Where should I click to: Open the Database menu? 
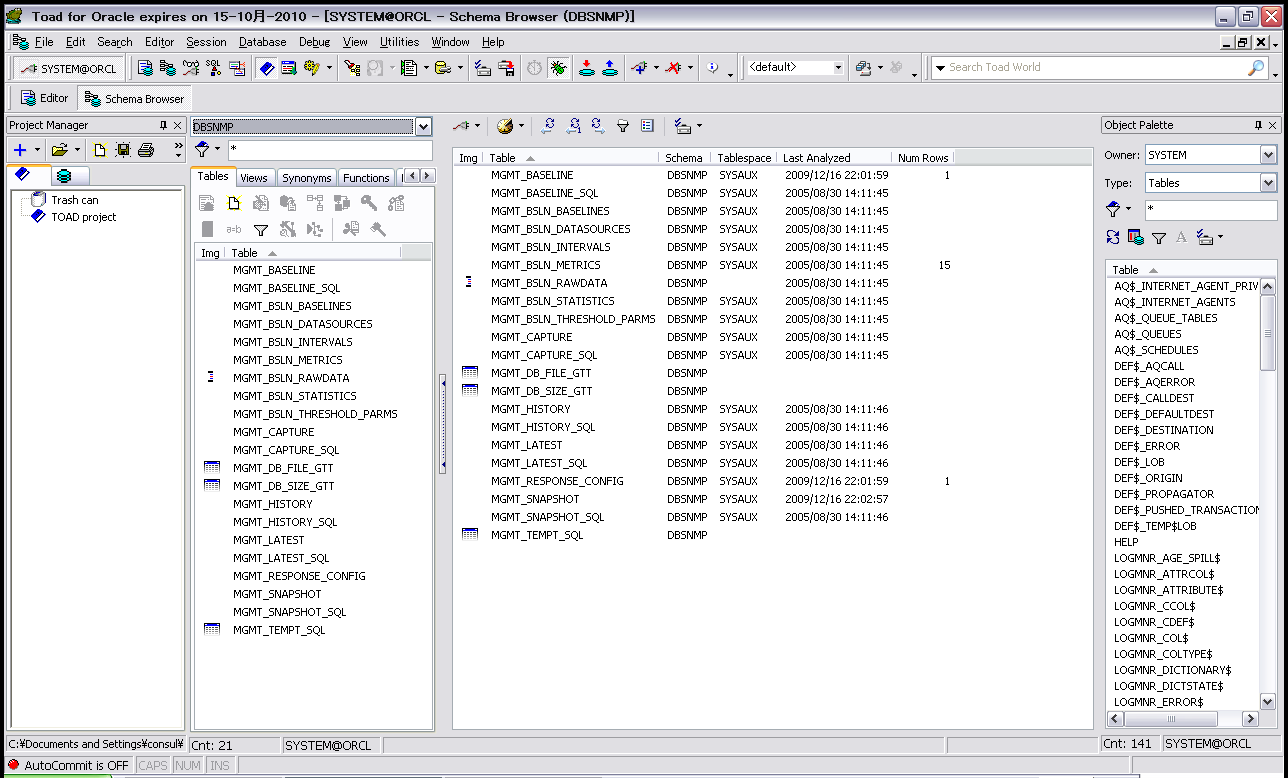(x=262, y=42)
